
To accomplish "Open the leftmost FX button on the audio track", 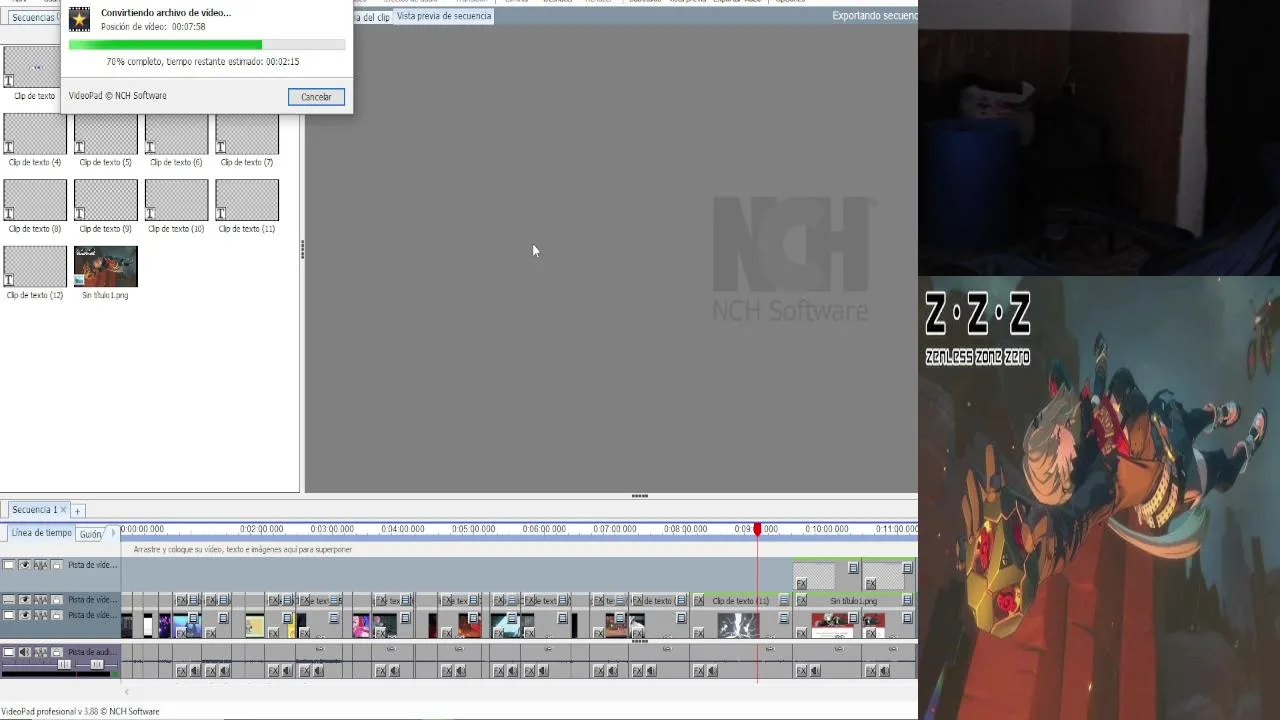I will 181,670.
